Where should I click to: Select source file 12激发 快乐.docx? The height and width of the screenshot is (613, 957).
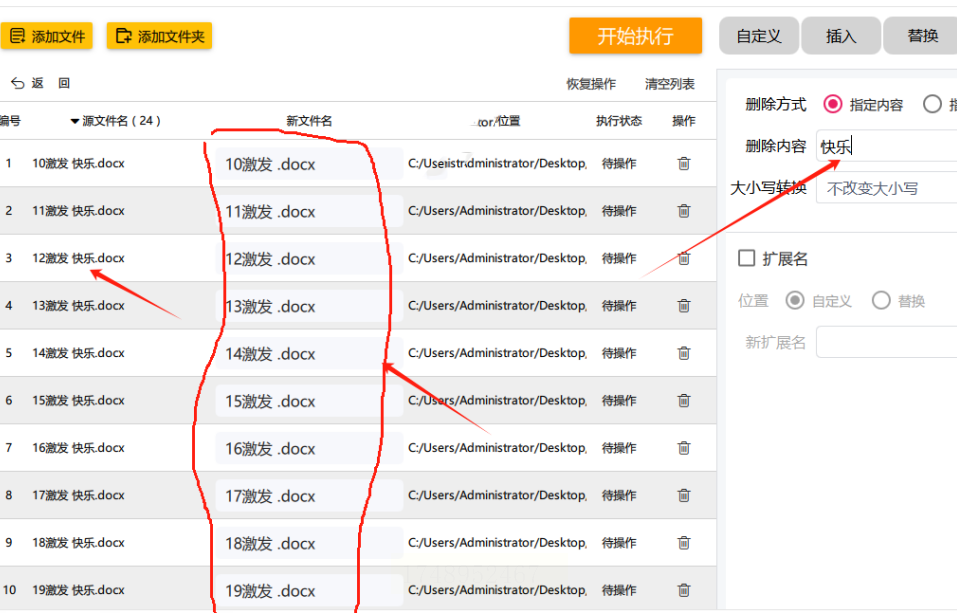[x=78, y=258]
